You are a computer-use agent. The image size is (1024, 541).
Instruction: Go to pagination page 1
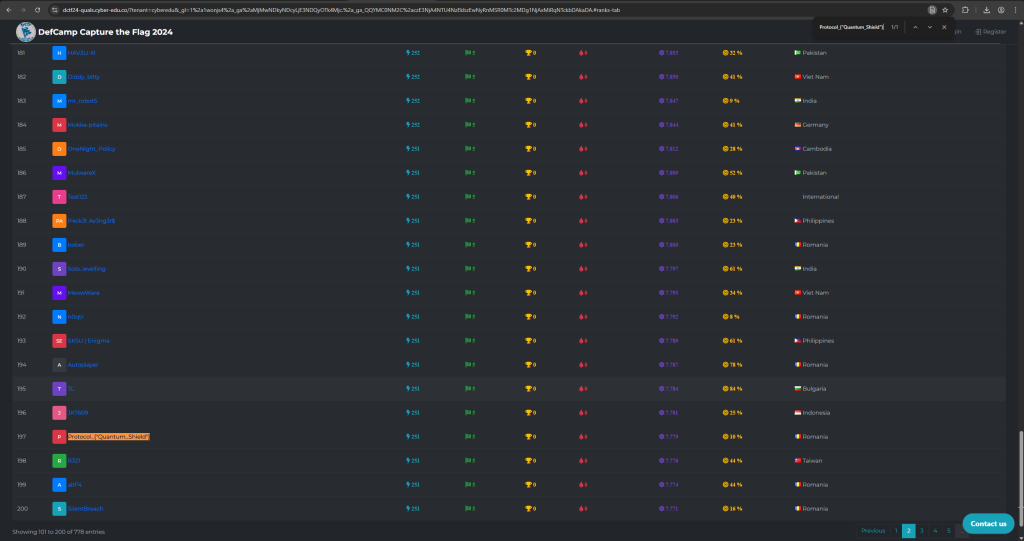tap(896, 531)
